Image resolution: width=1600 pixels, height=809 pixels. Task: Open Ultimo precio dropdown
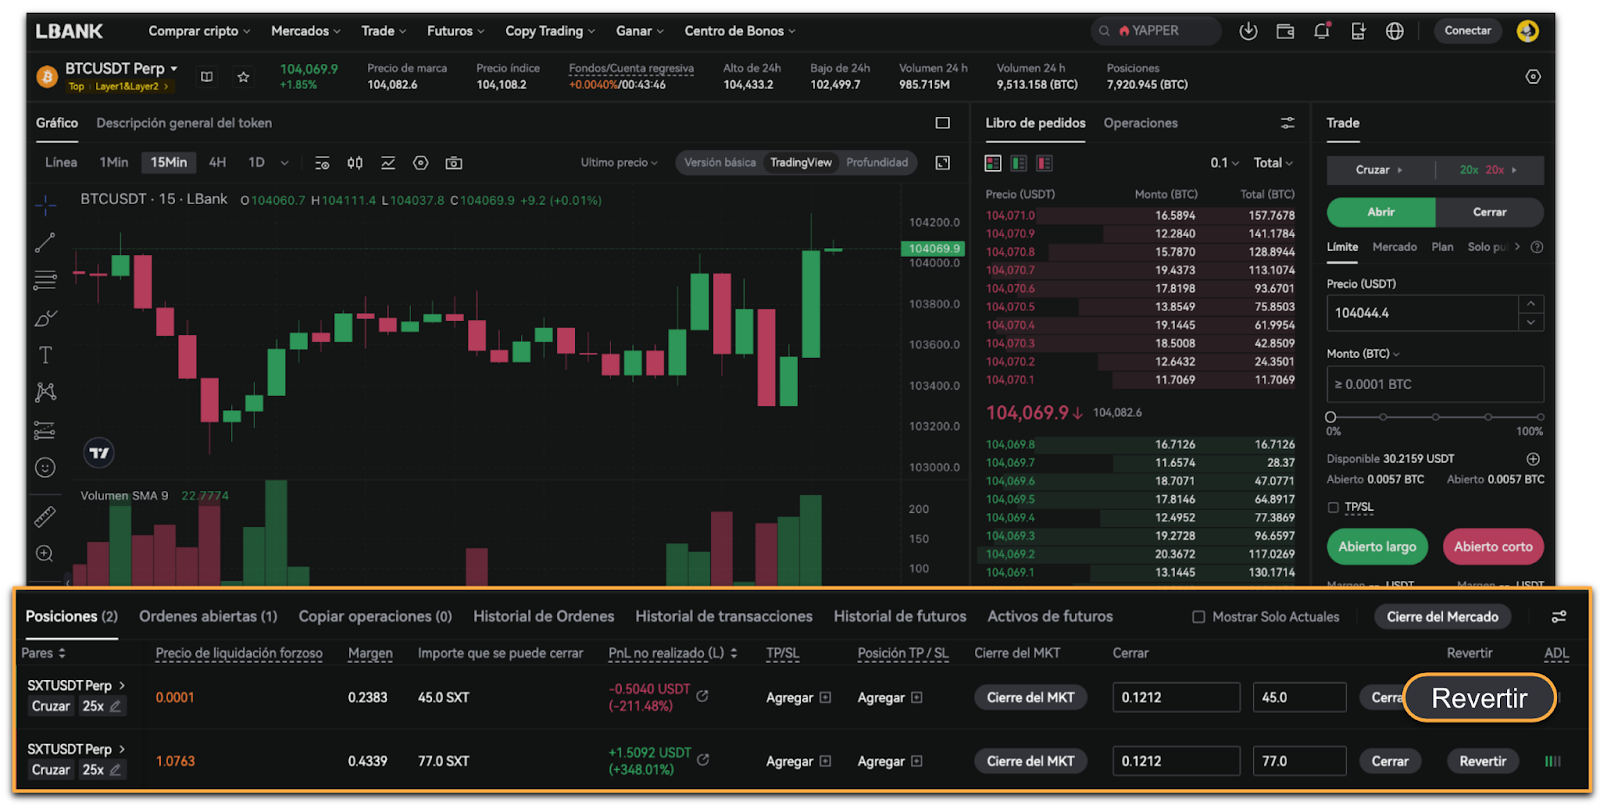[619, 163]
